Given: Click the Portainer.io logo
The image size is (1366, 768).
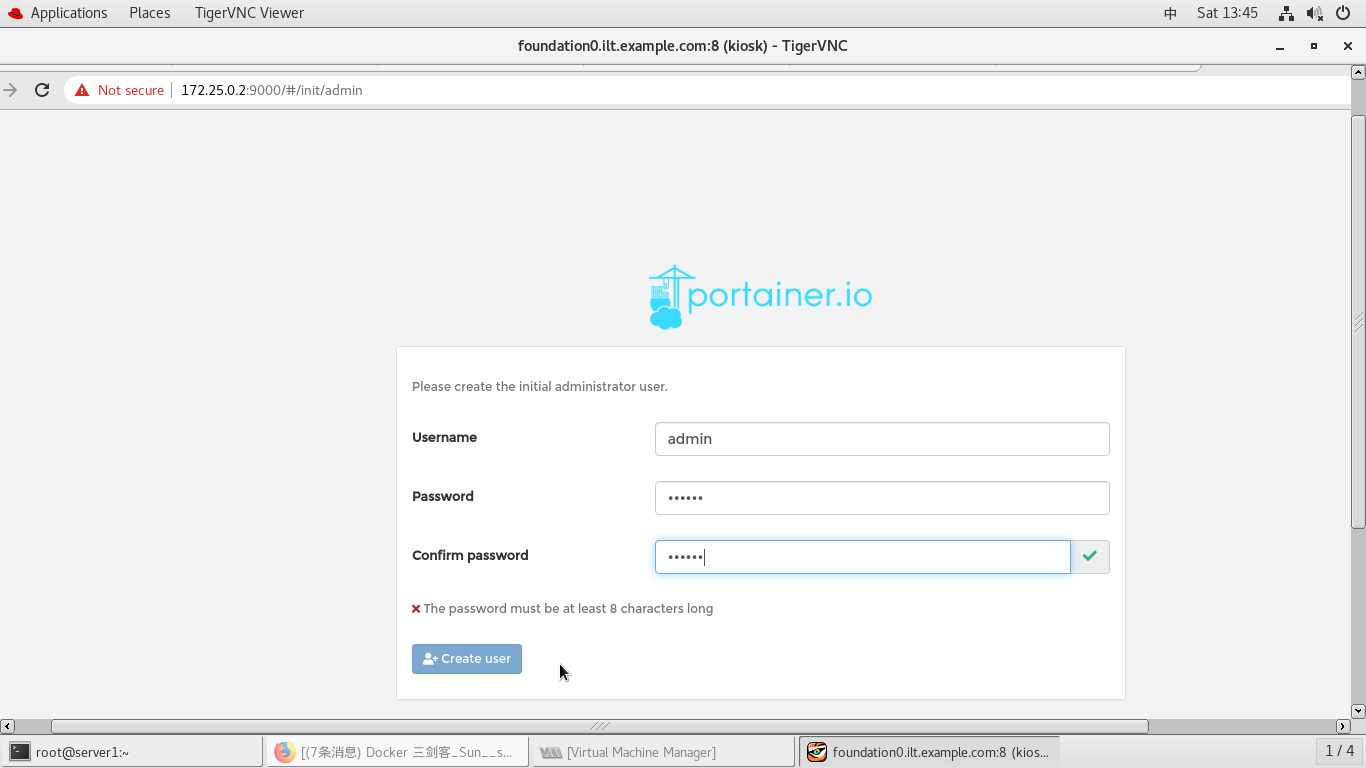Looking at the screenshot, I should [x=760, y=297].
